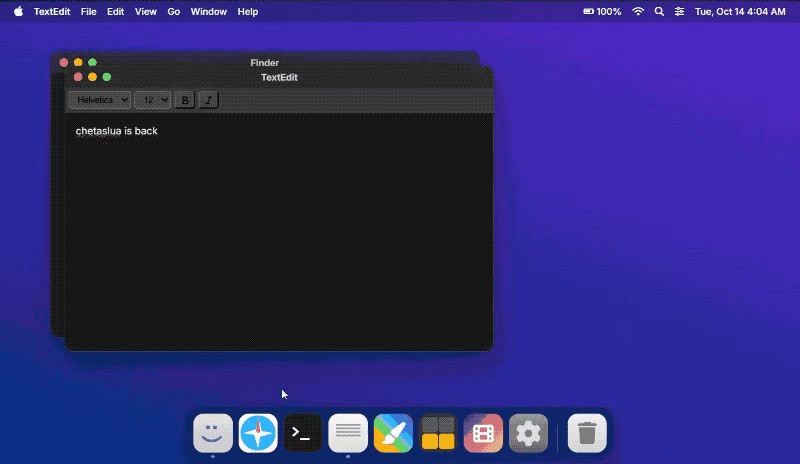This screenshot has width=800, height=464.
Task: Click inside the TextEdit document area
Action: pyautogui.click(x=279, y=232)
